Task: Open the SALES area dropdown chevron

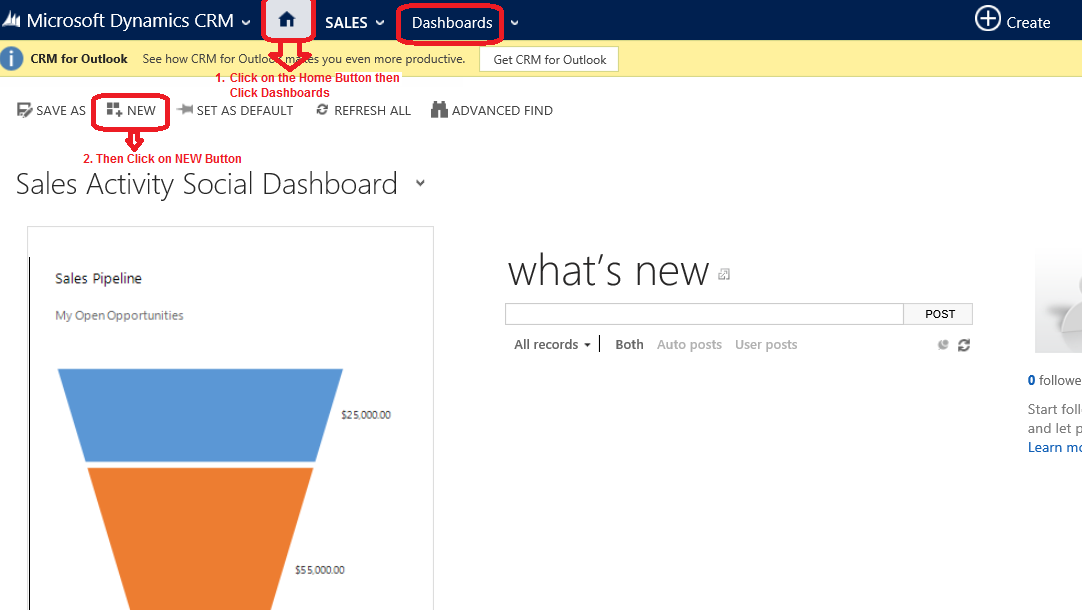Action: click(x=380, y=23)
